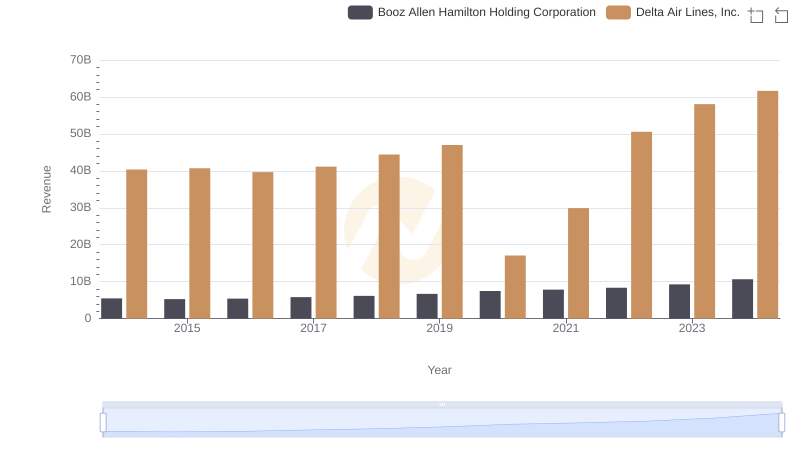This screenshot has height=461, width=800.
Task: Toggle Delta Air Lines legend swatch
Action: coord(618,12)
